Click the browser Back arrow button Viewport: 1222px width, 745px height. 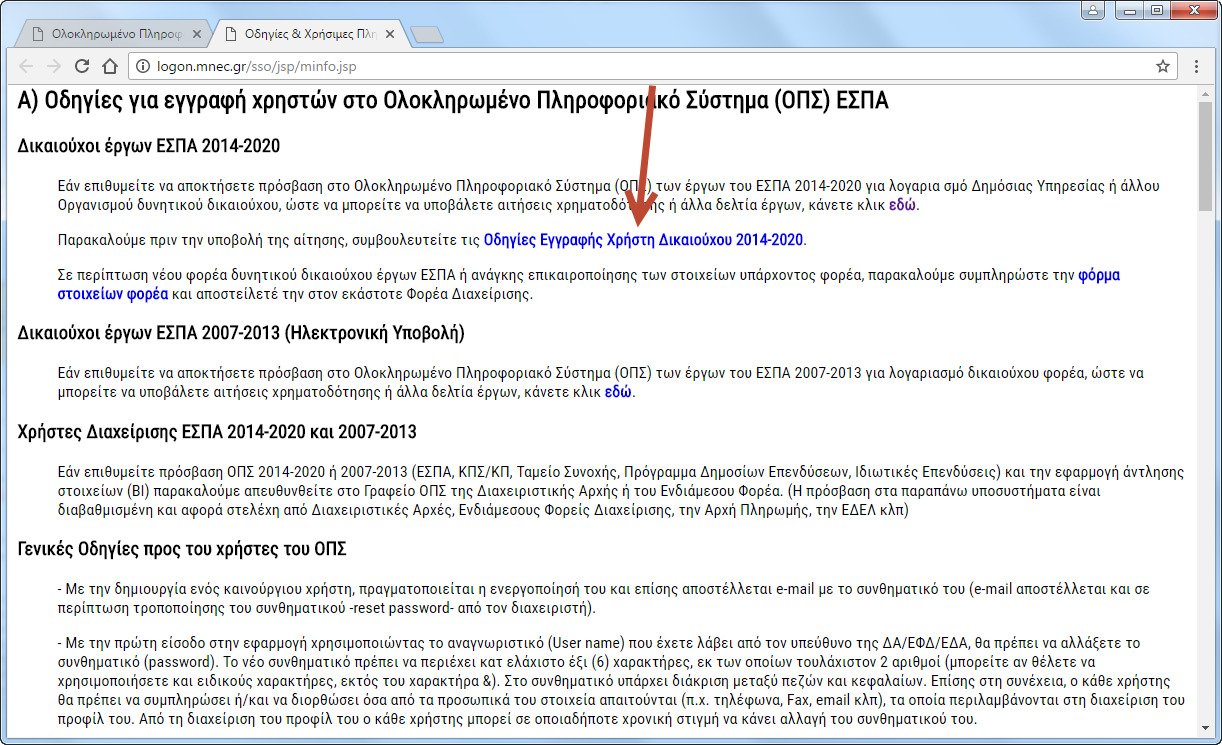coord(26,67)
